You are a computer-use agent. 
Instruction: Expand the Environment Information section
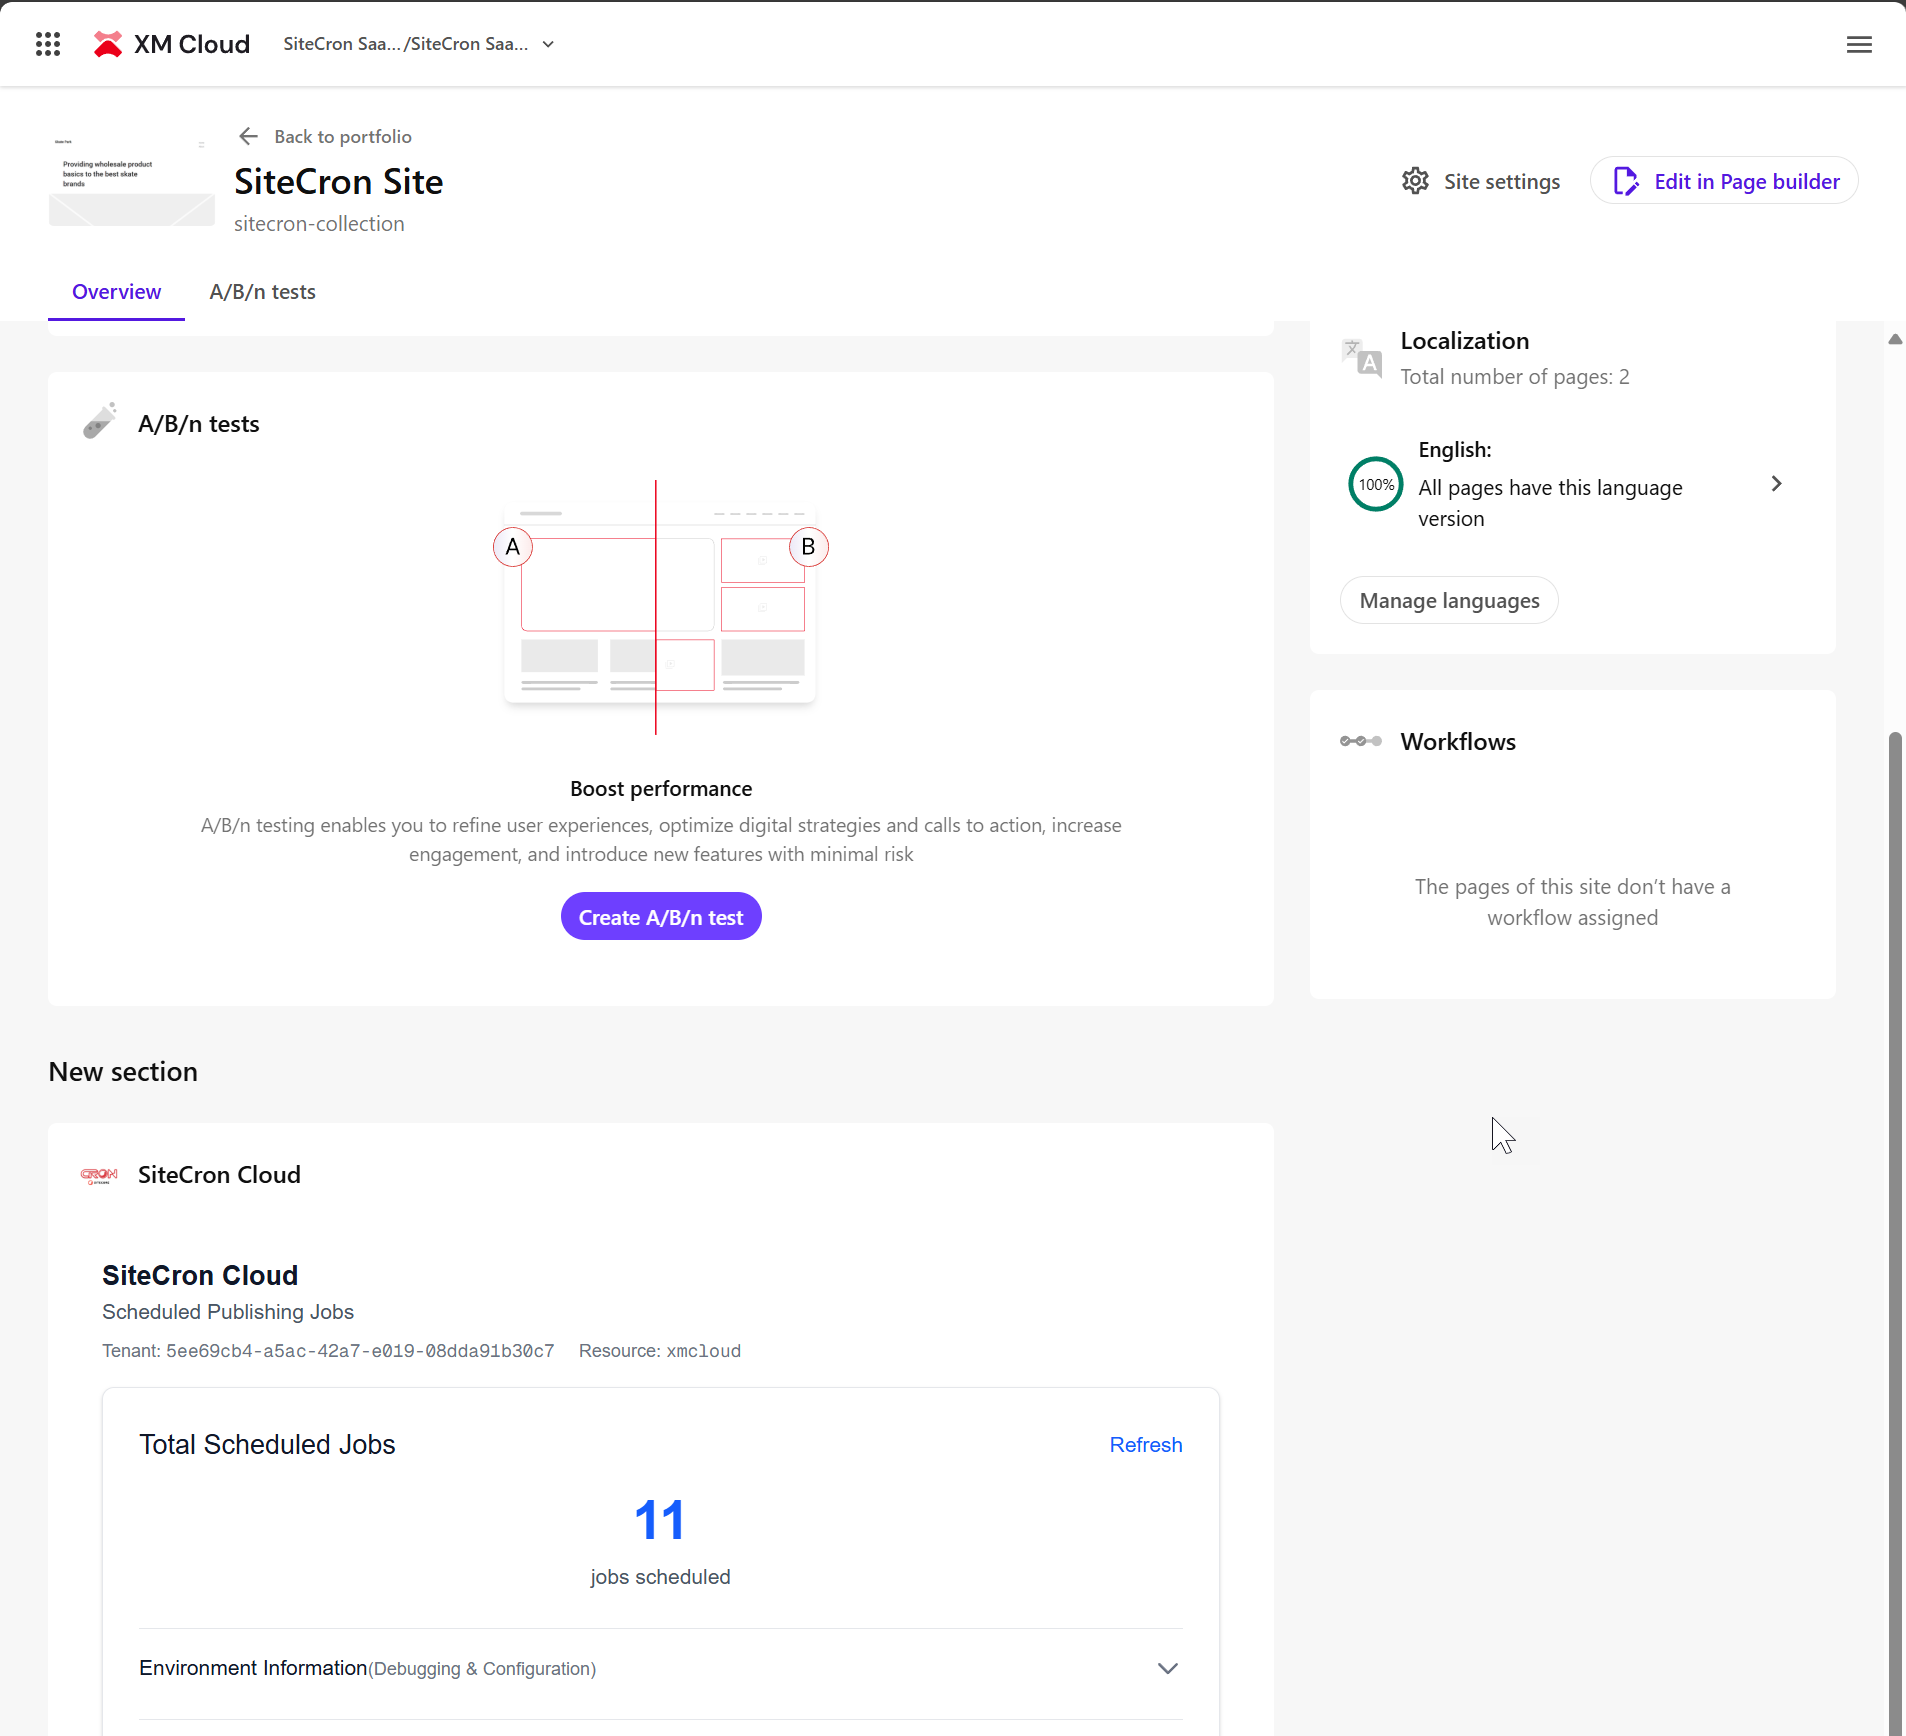pyautogui.click(x=1167, y=1668)
